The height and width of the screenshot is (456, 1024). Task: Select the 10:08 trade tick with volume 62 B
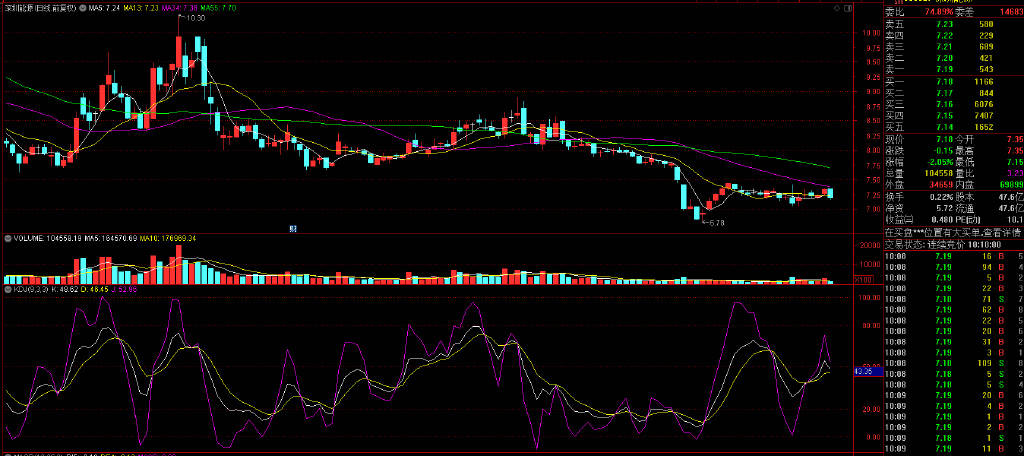tap(953, 309)
